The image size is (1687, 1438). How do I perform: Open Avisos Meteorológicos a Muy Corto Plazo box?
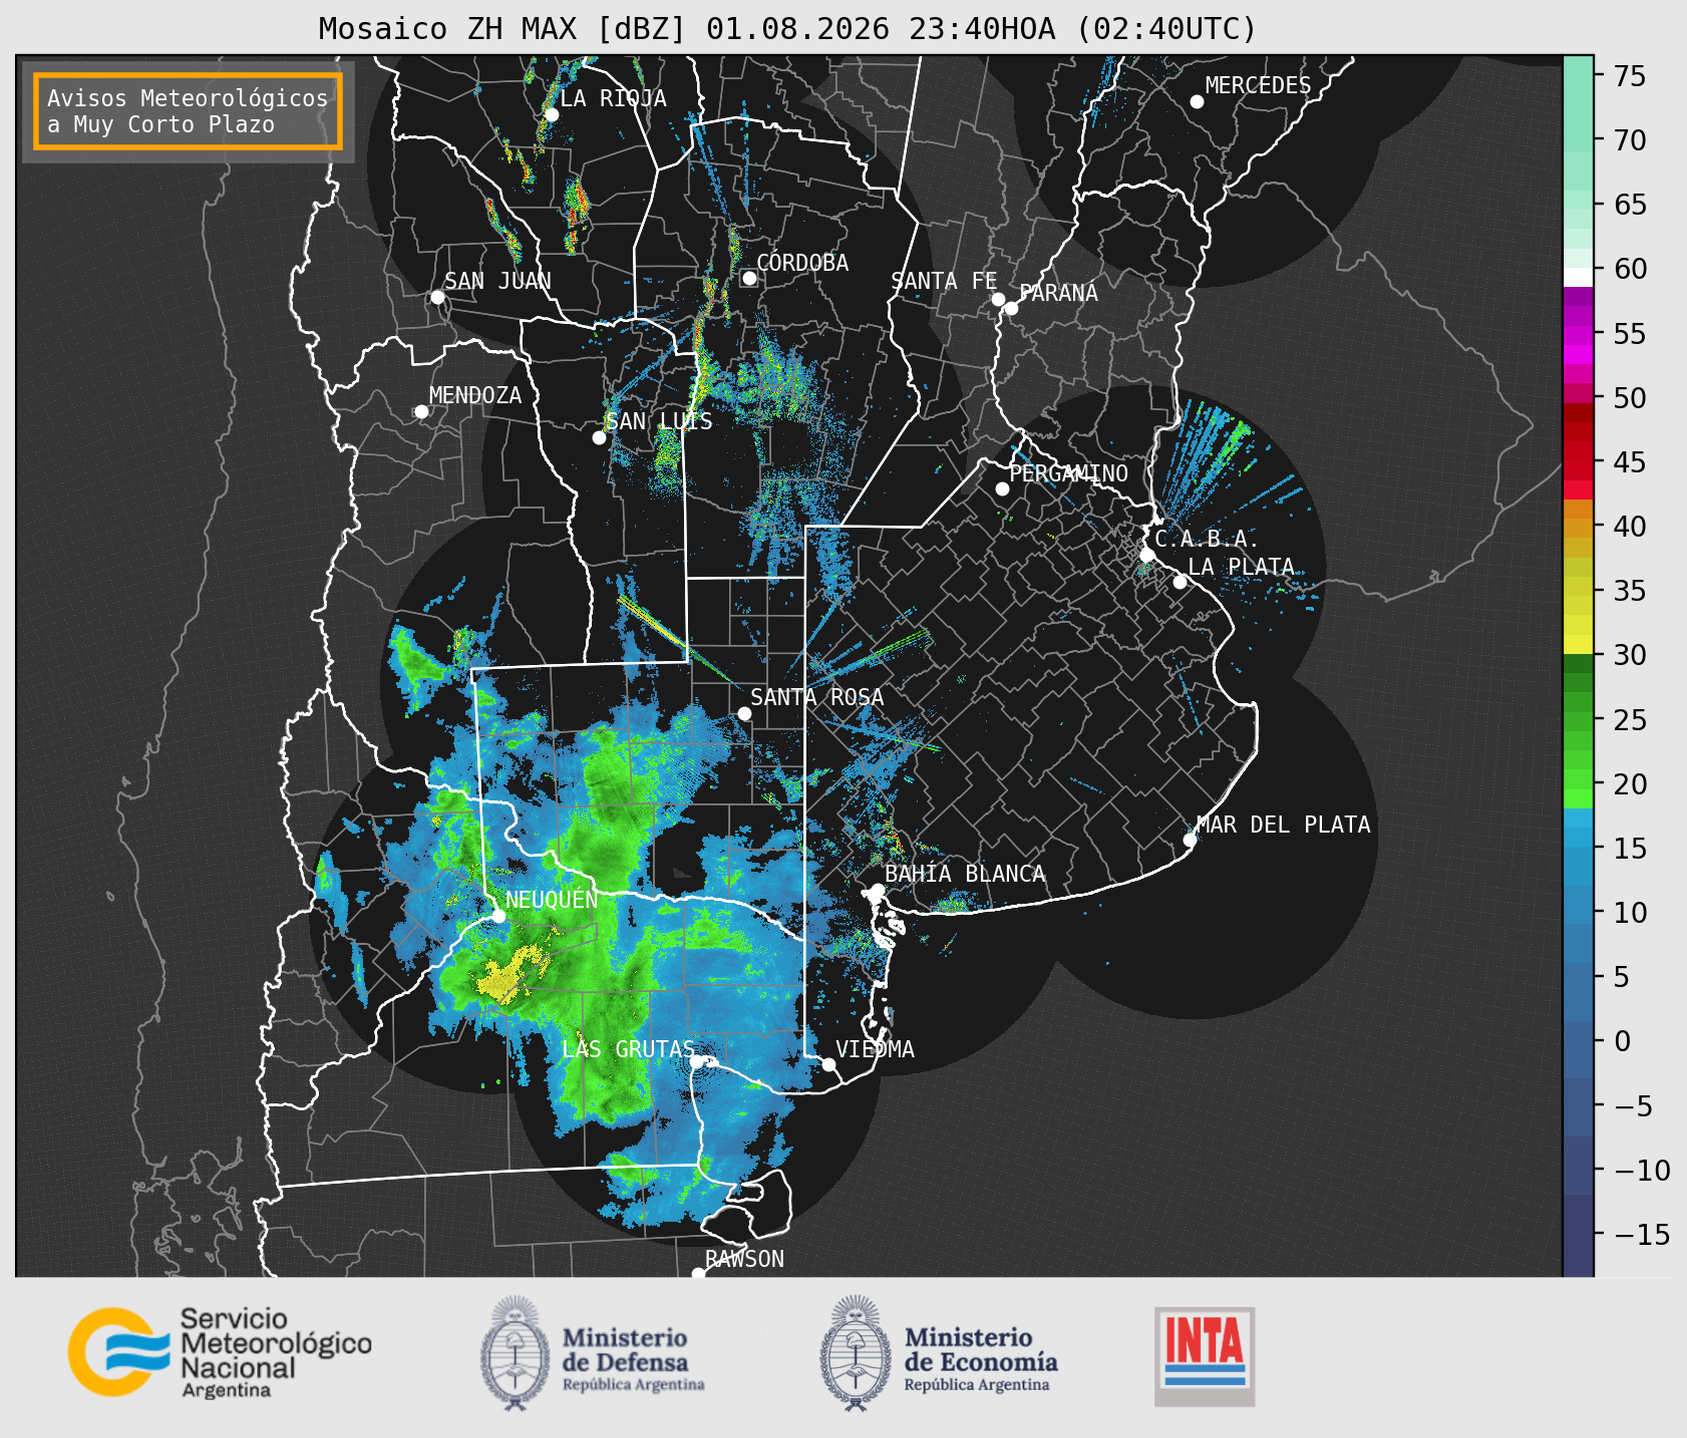188,111
